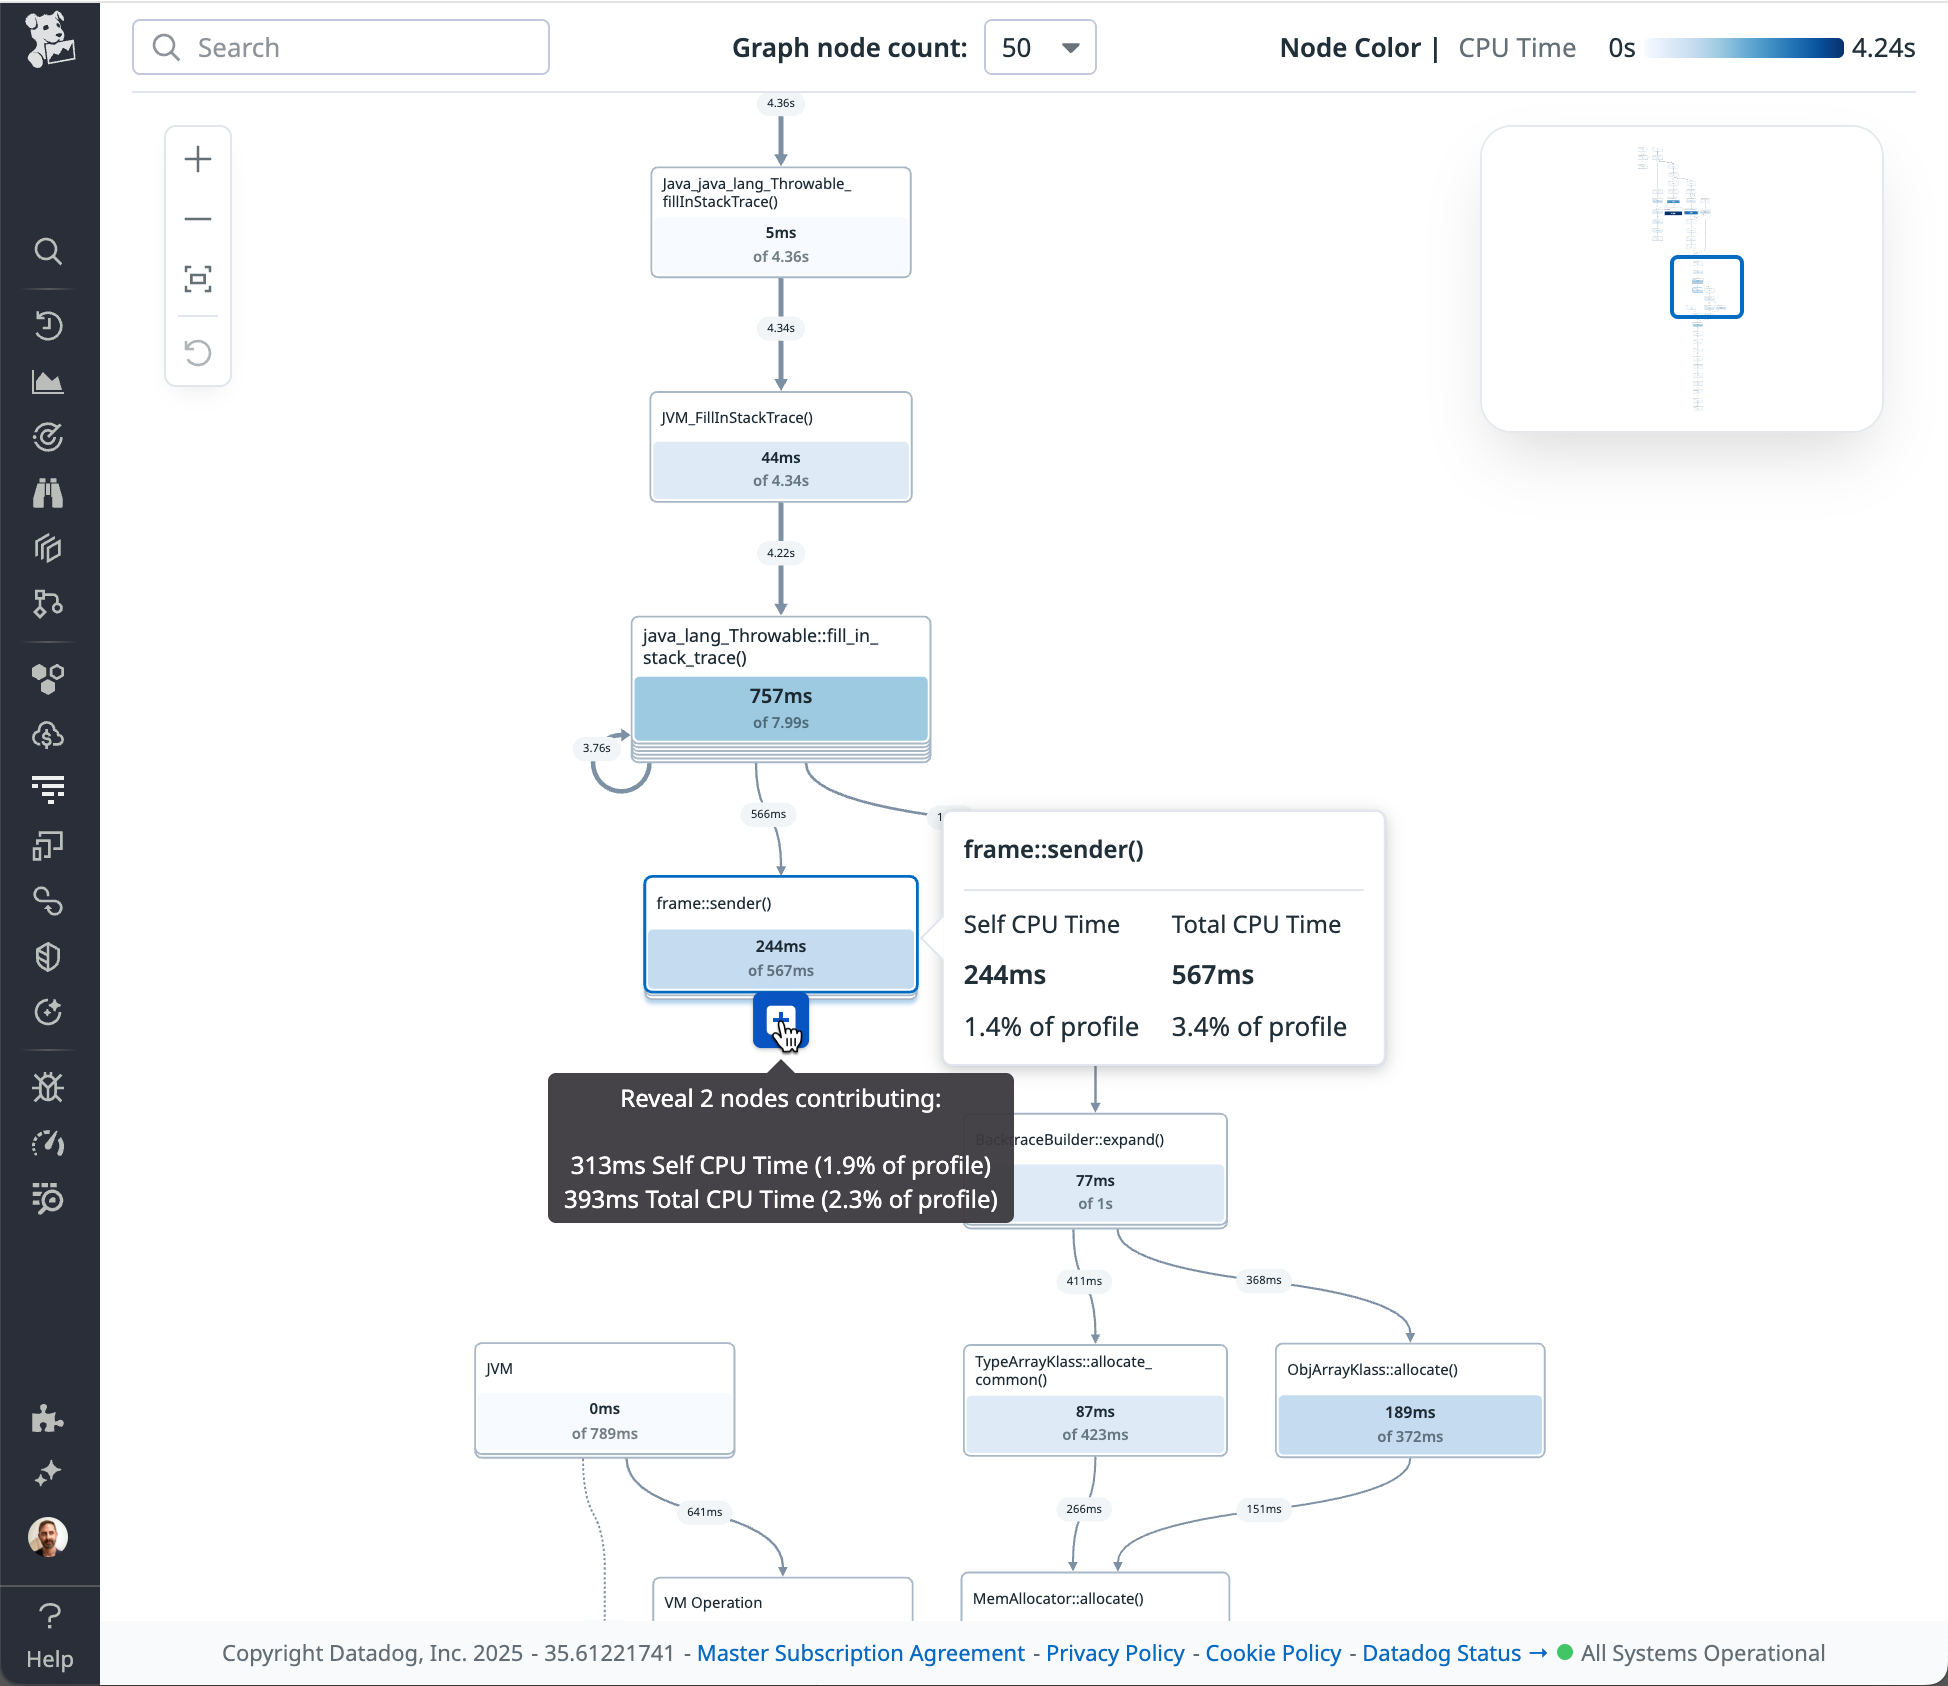
Task: Select the Metrics area-chart icon in sidebar
Action: coord(49,381)
